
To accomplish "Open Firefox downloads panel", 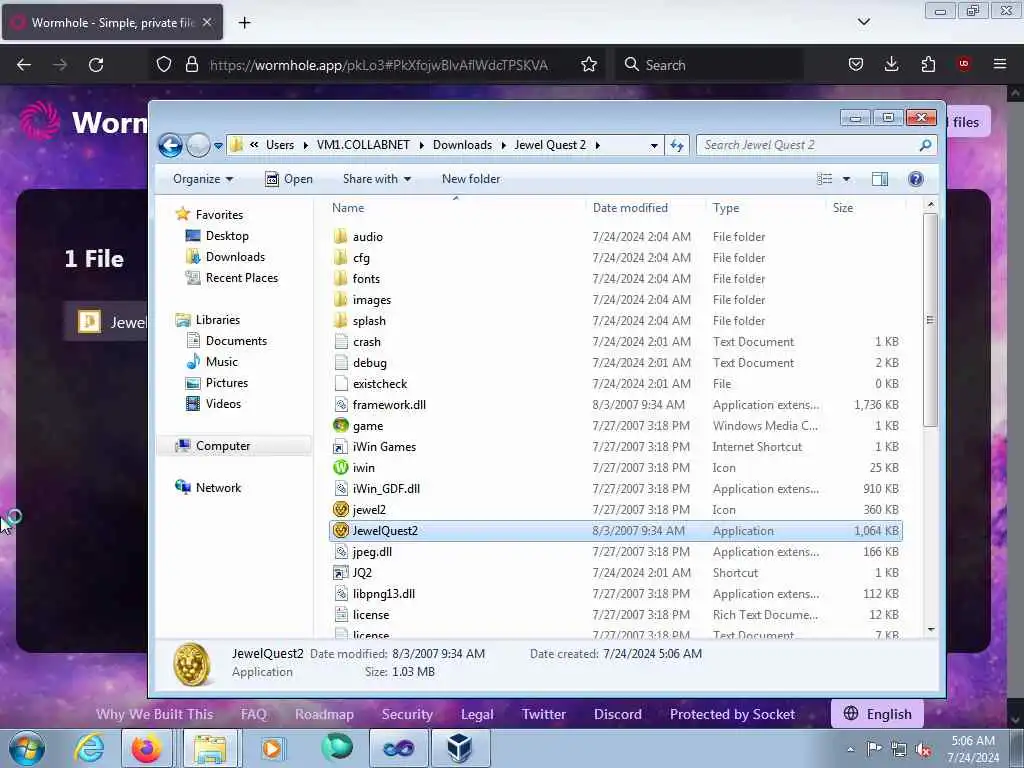I will pos(891,64).
